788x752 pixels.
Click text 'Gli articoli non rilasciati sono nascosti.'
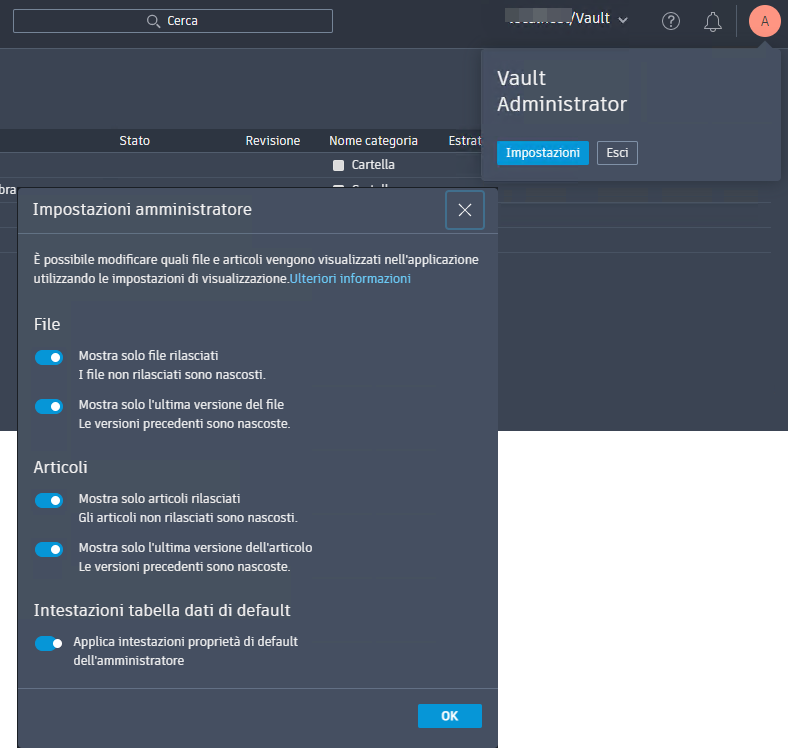(x=188, y=518)
